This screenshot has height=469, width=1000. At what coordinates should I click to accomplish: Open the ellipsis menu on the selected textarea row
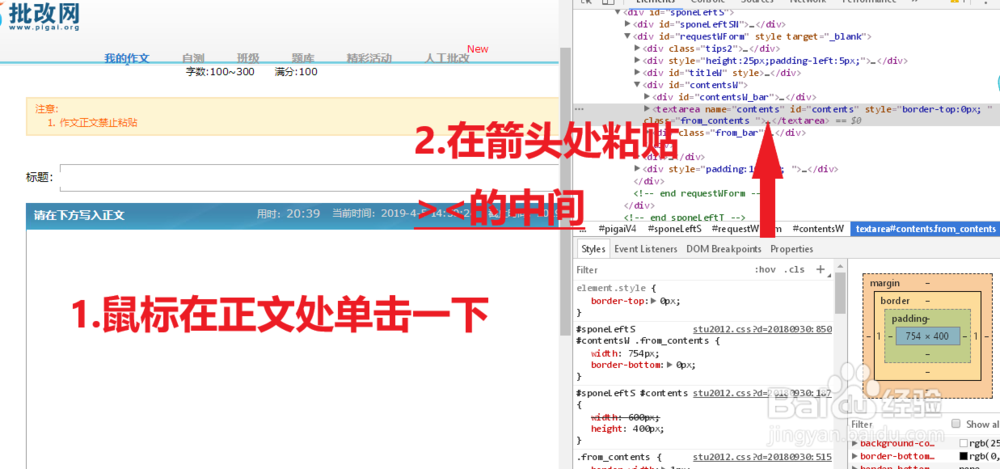pyautogui.click(x=579, y=109)
